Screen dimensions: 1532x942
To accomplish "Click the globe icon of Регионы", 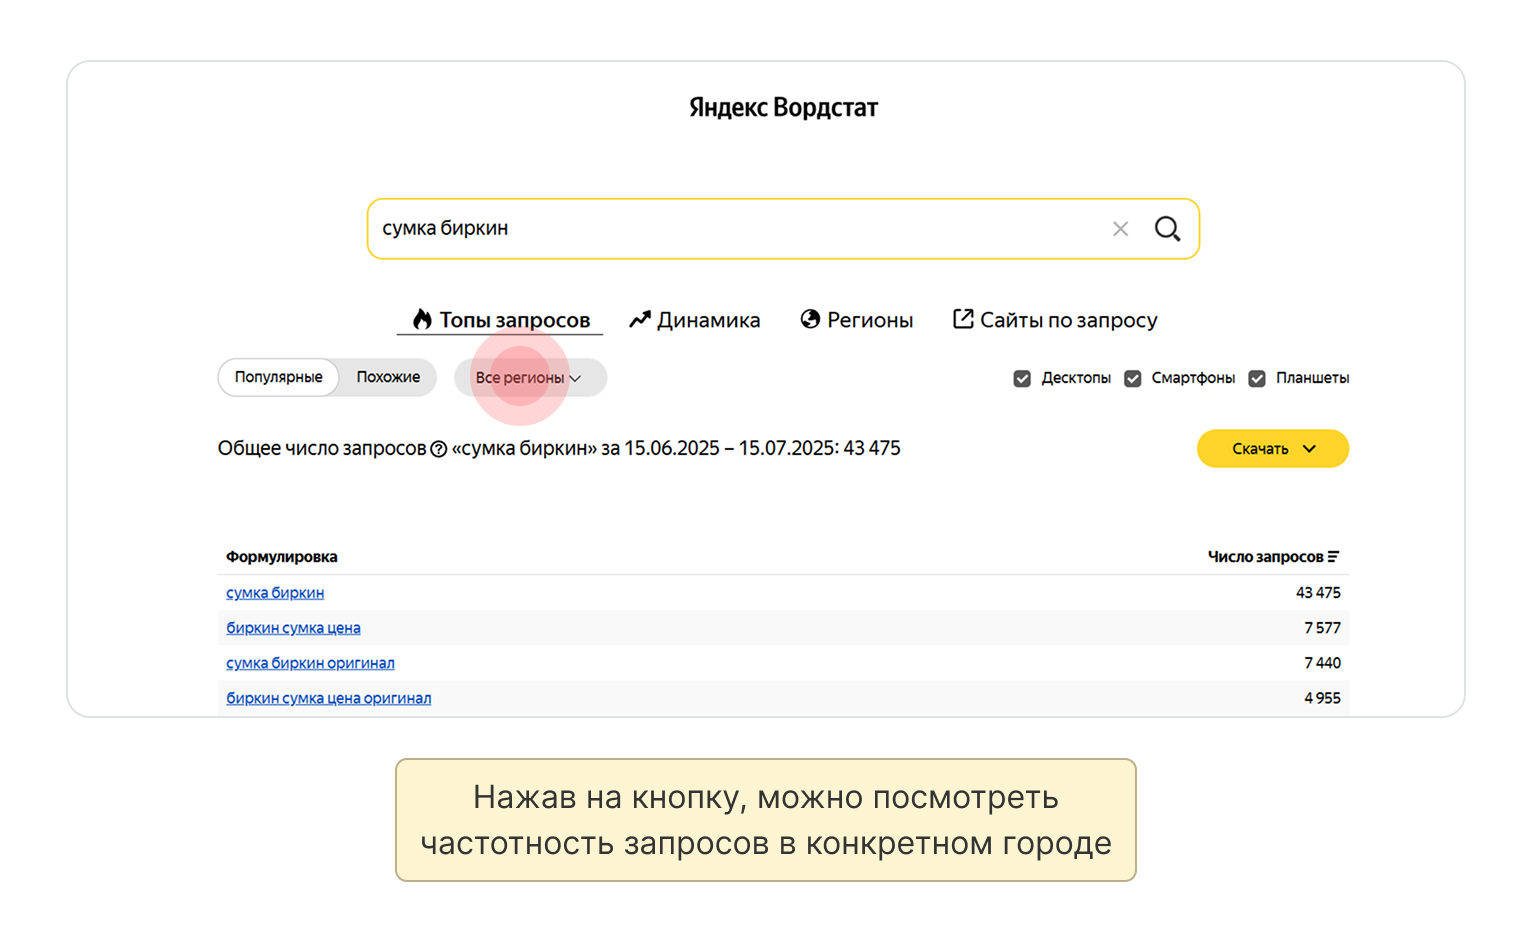I will coord(810,319).
